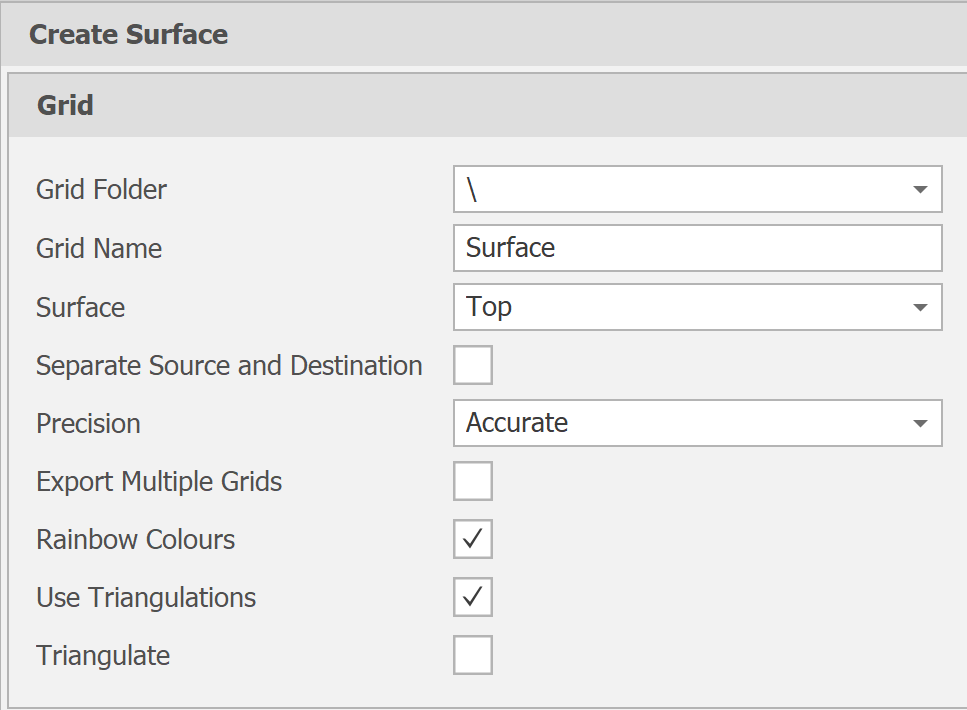Click the Precision label text
967x710 pixels.
click(88, 423)
